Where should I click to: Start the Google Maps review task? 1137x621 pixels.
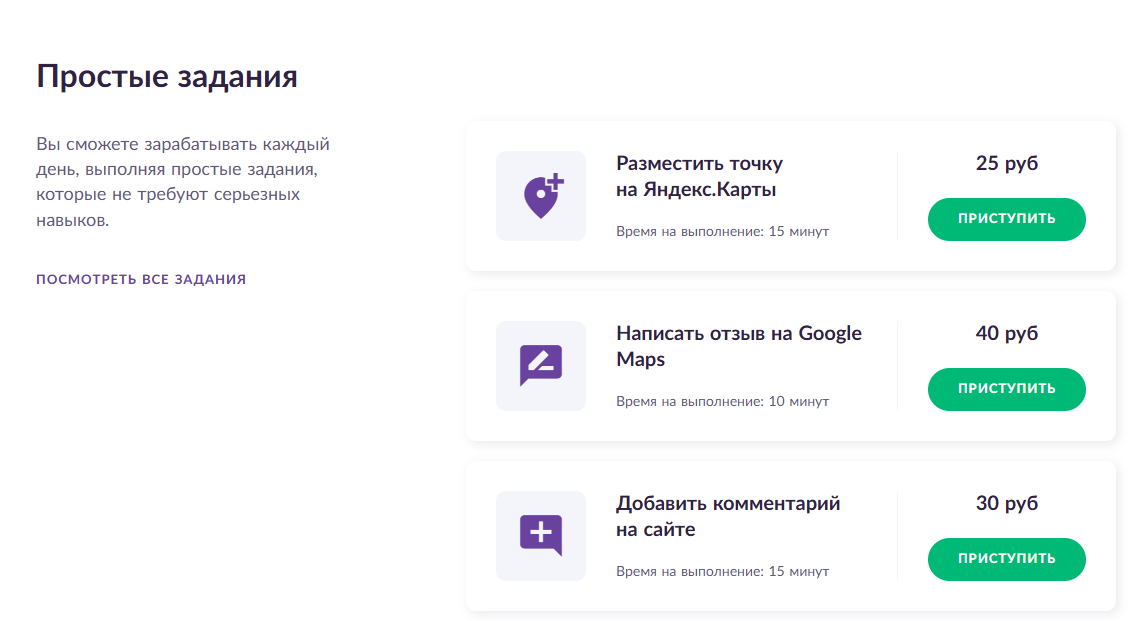click(1006, 389)
